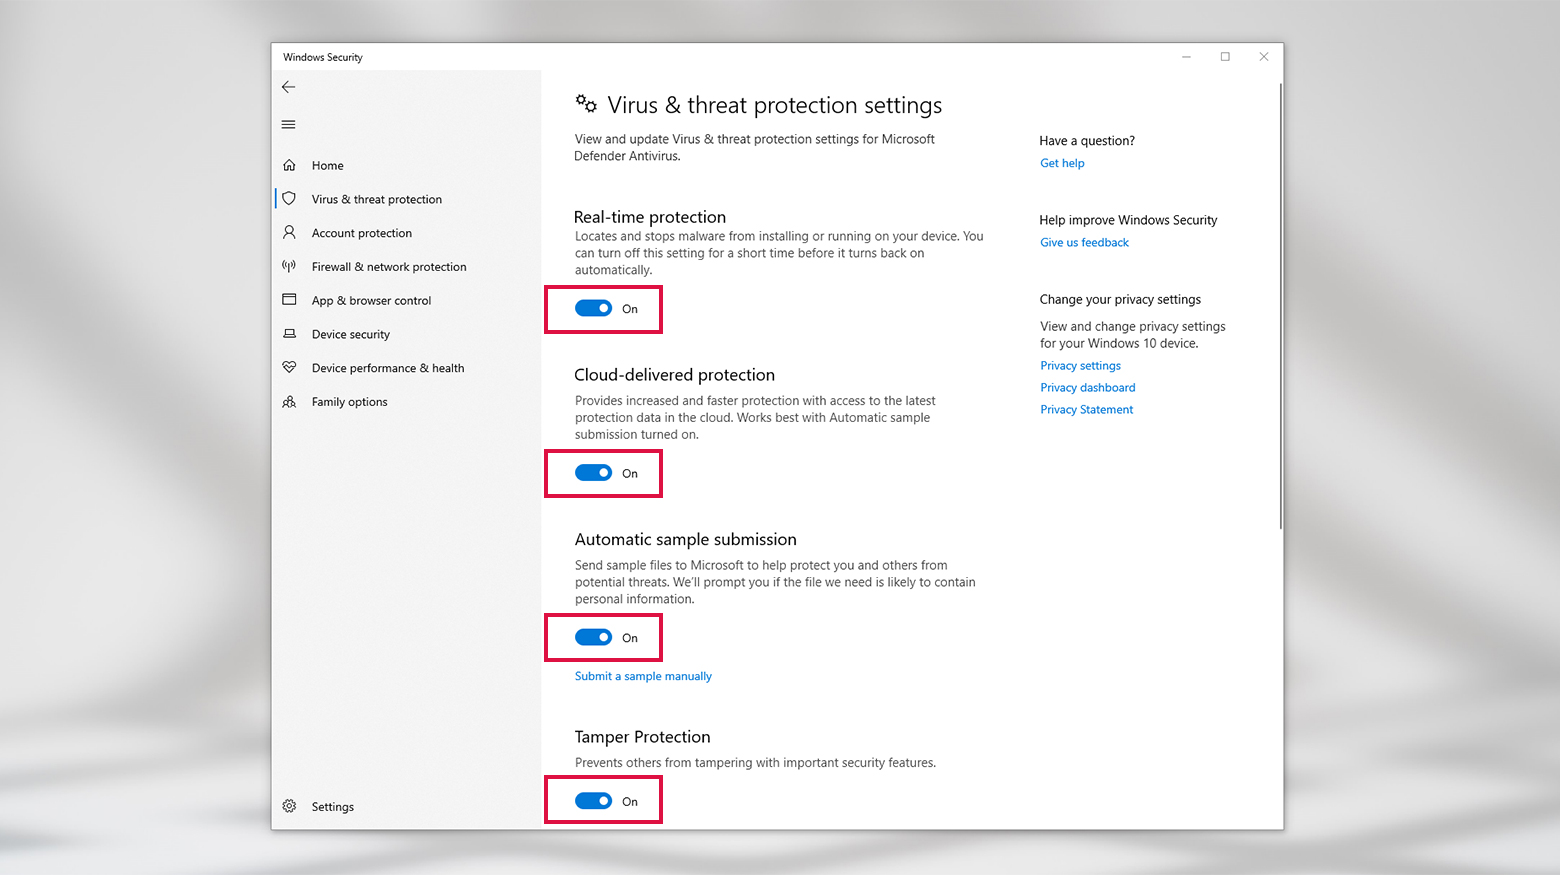Collapse the navigation pane with hamburger button
Image resolution: width=1560 pixels, height=875 pixels.
tap(288, 124)
